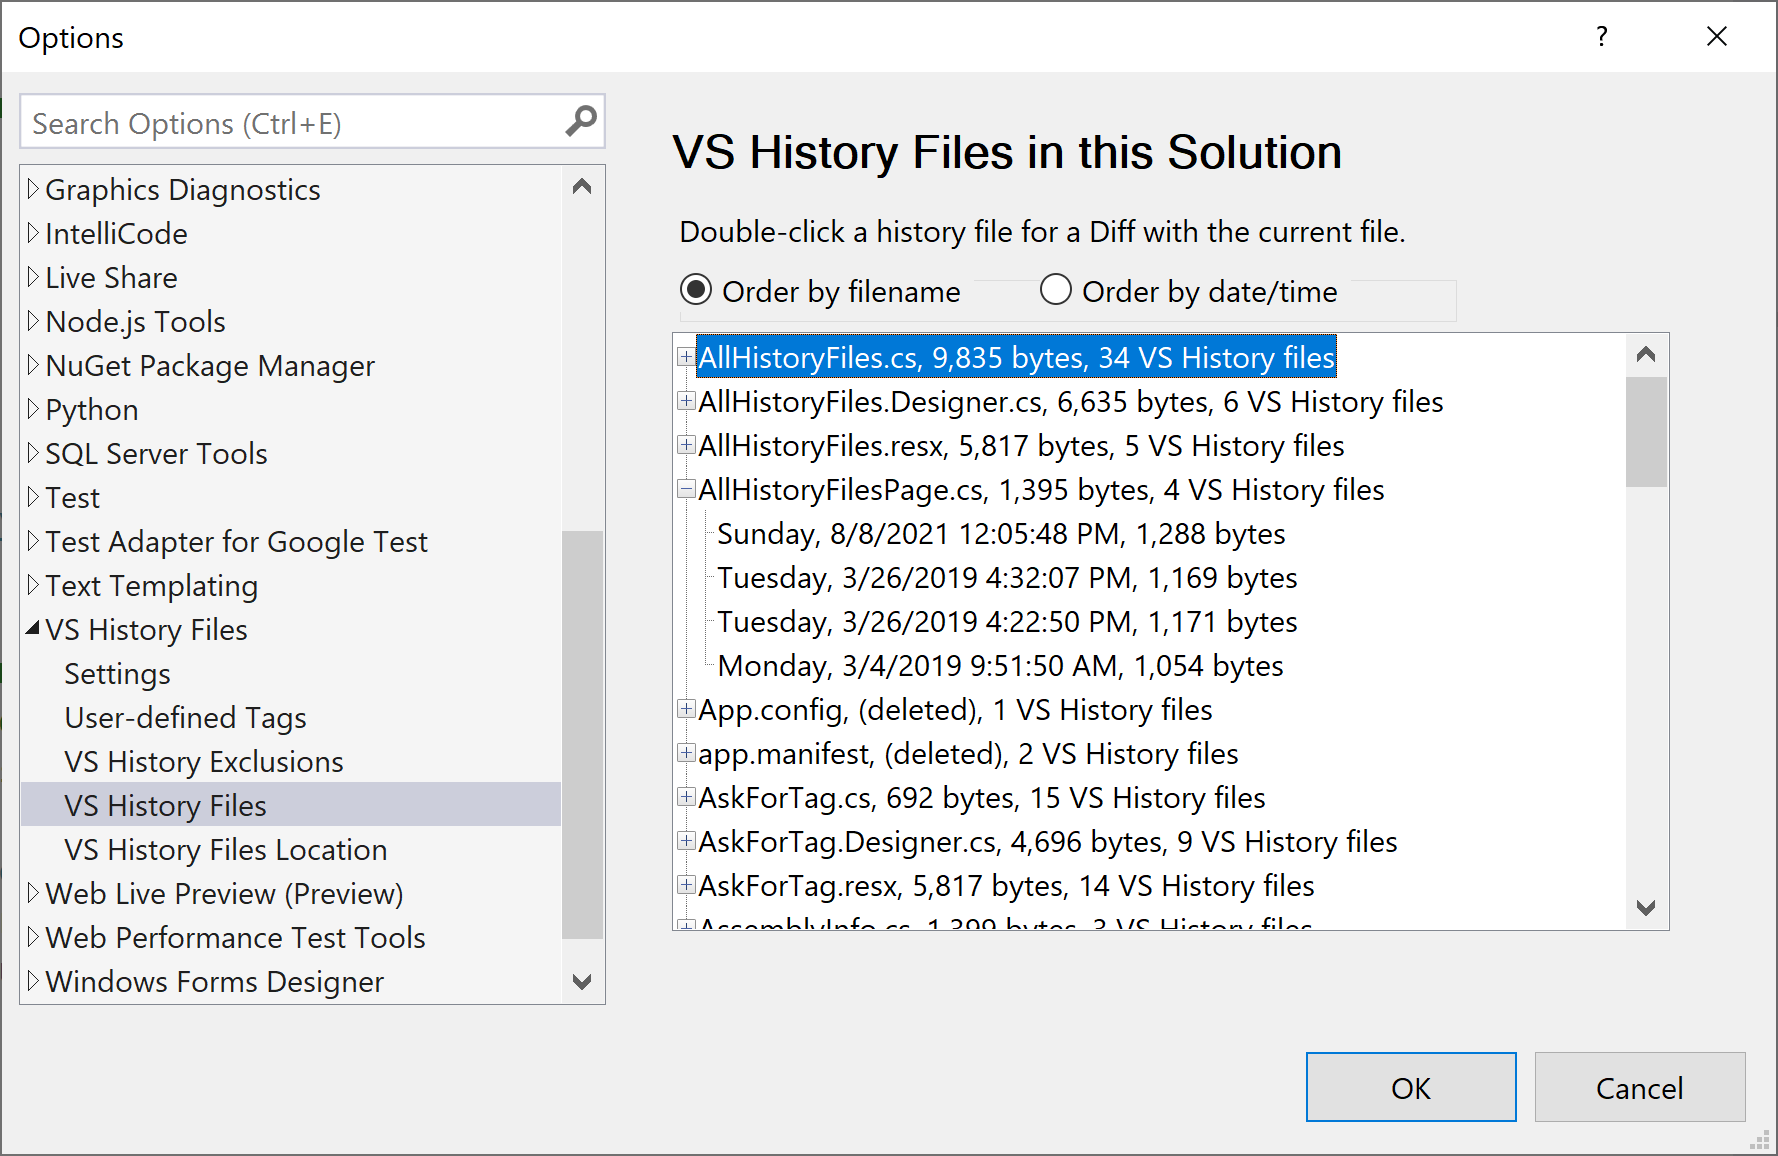1778x1156 pixels.
Task: Open Settings under VS History Files
Action: tap(117, 673)
